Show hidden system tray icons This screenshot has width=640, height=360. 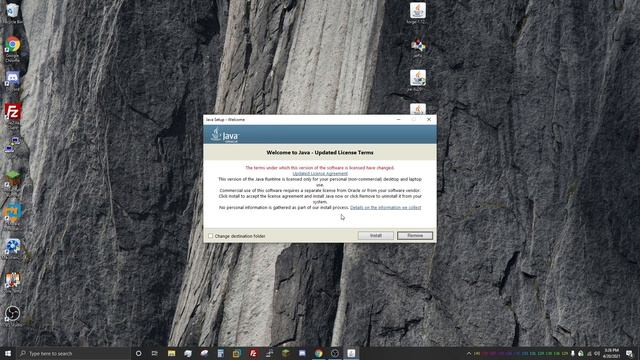coord(469,353)
